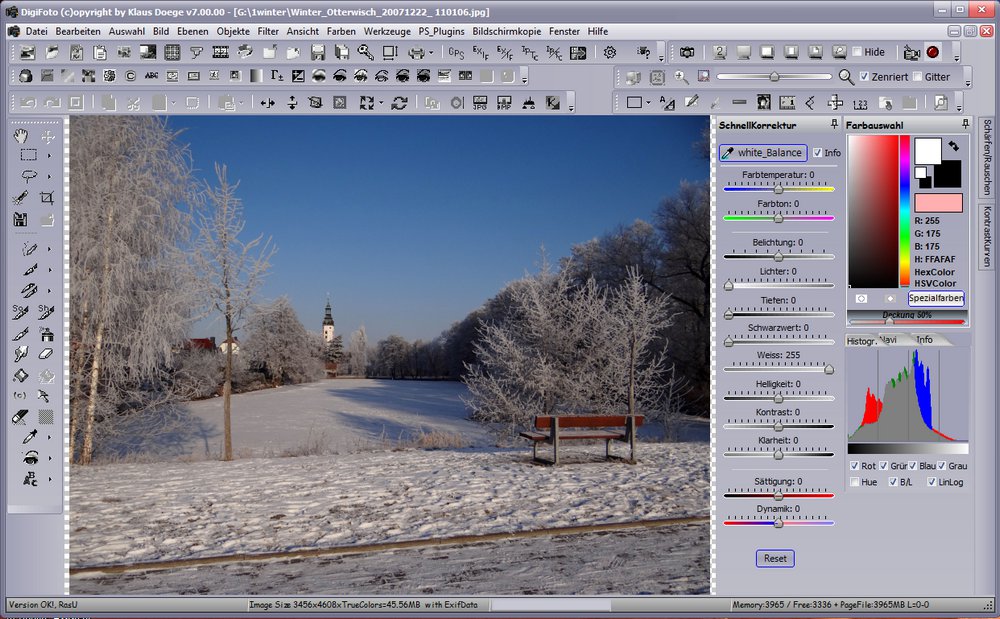Click the save diskette toolbar icon
1000x619 pixels.
[x=318, y=52]
